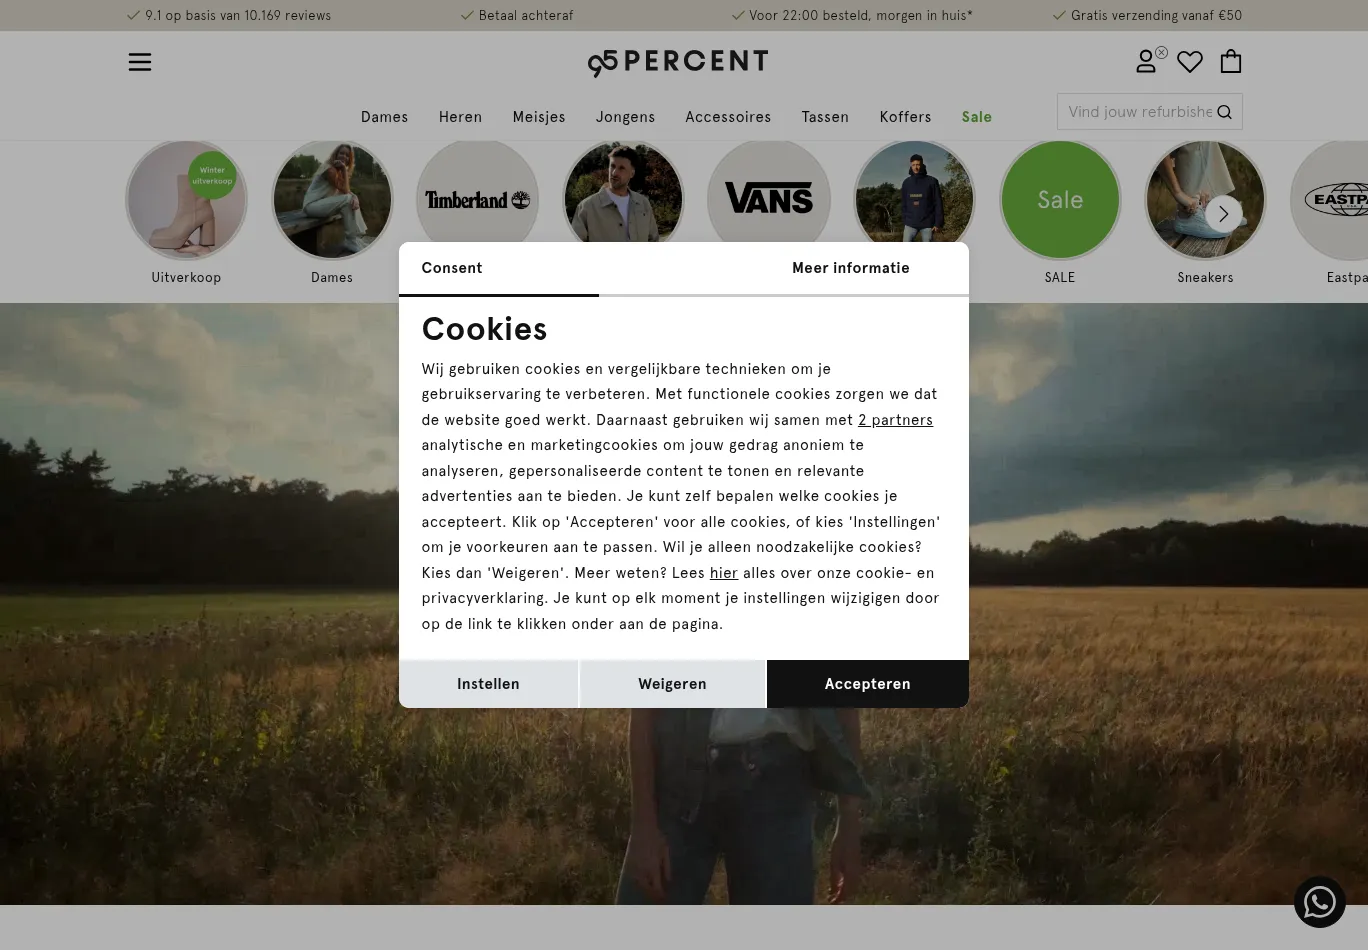Viewport: 1368px width, 950px height.
Task: Open WhatsApp chat bubble
Action: pyautogui.click(x=1320, y=902)
